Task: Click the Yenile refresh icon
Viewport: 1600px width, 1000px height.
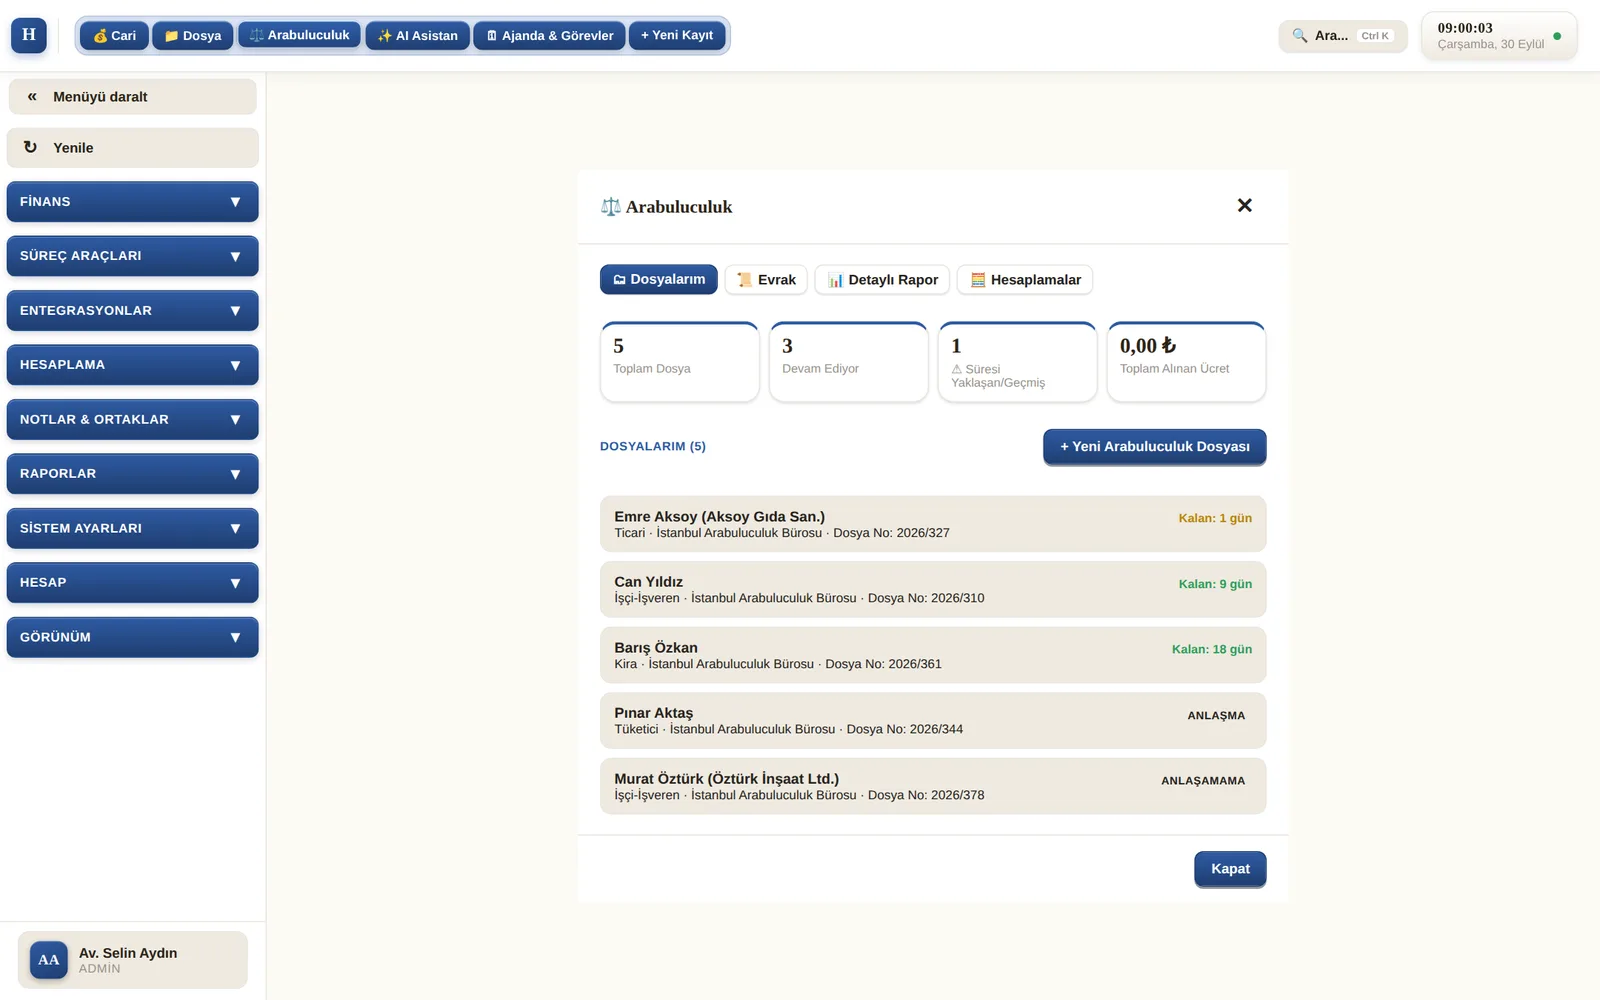Action: coord(30,147)
